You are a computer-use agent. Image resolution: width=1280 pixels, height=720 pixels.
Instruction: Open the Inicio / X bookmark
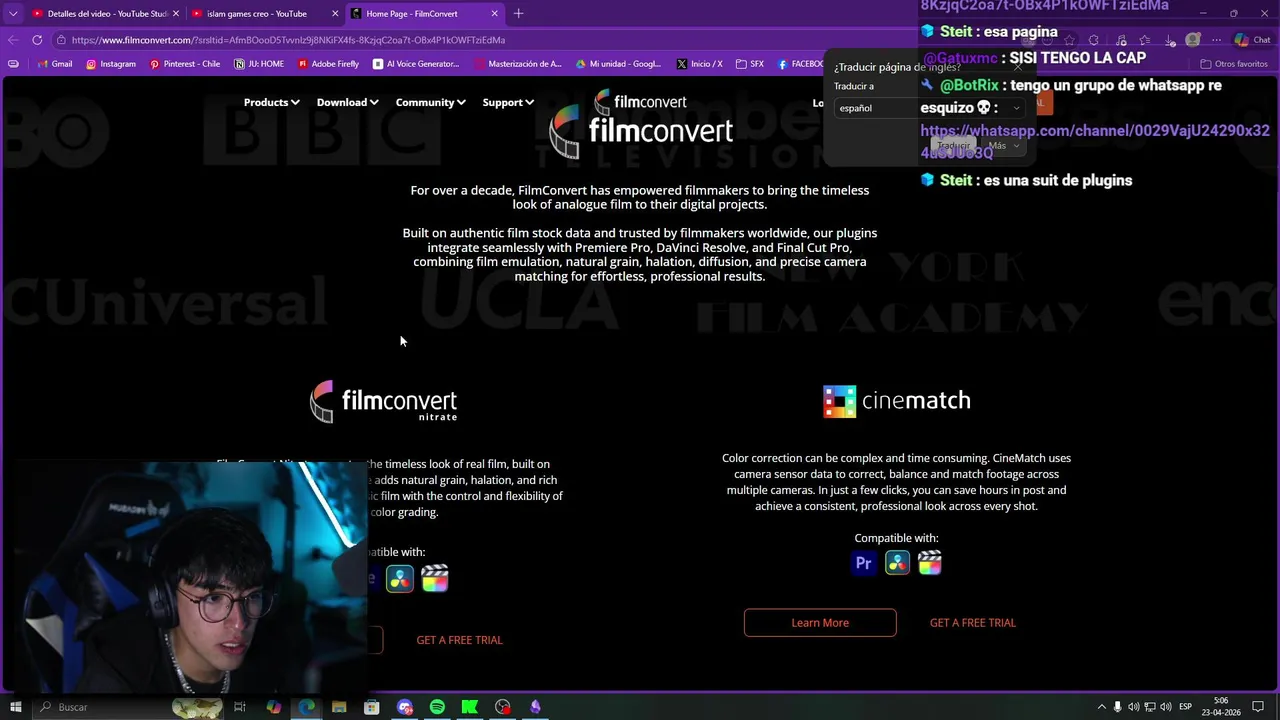coord(699,64)
